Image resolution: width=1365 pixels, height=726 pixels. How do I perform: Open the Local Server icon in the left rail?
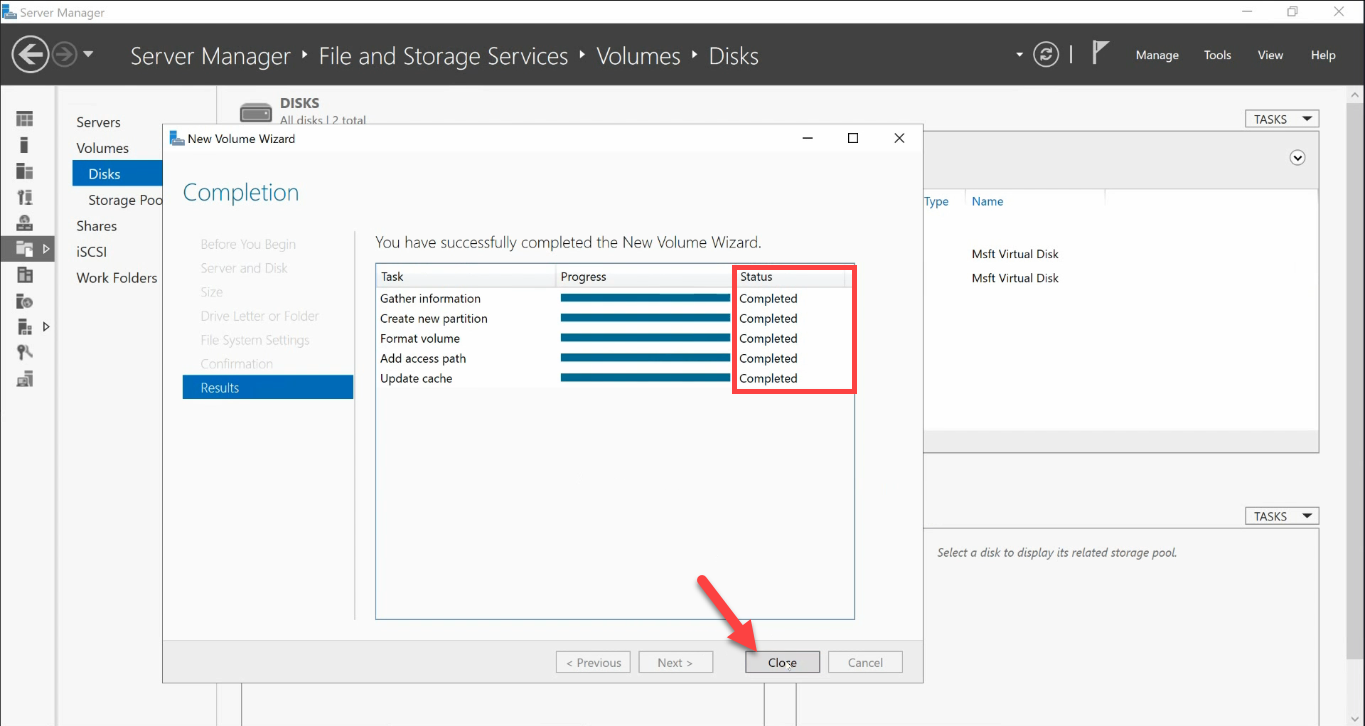point(25,145)
